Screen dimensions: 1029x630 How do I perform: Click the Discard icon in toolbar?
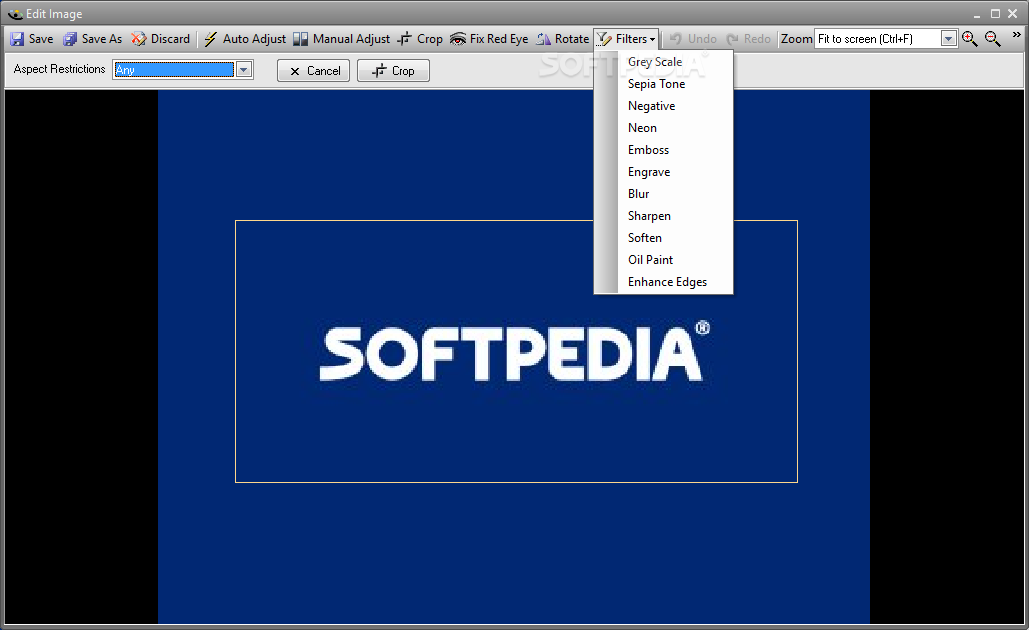click(138, 39)
